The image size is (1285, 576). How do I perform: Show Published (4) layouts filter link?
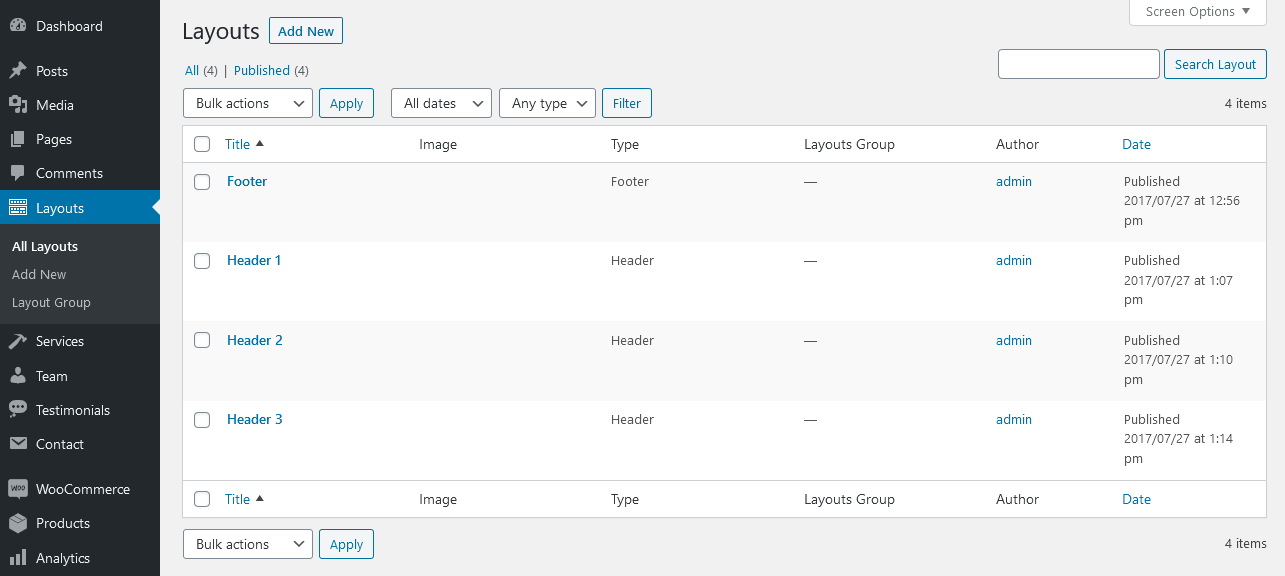(271, 71)
